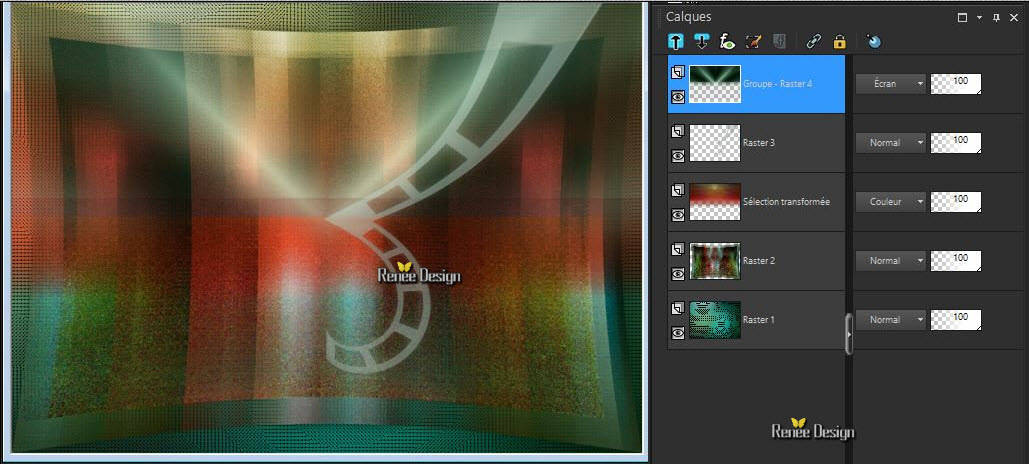This screenshot has width=1029, height=464.
Task: Open Normal blend mode dropdown for Raster 1
Action: 891,320
